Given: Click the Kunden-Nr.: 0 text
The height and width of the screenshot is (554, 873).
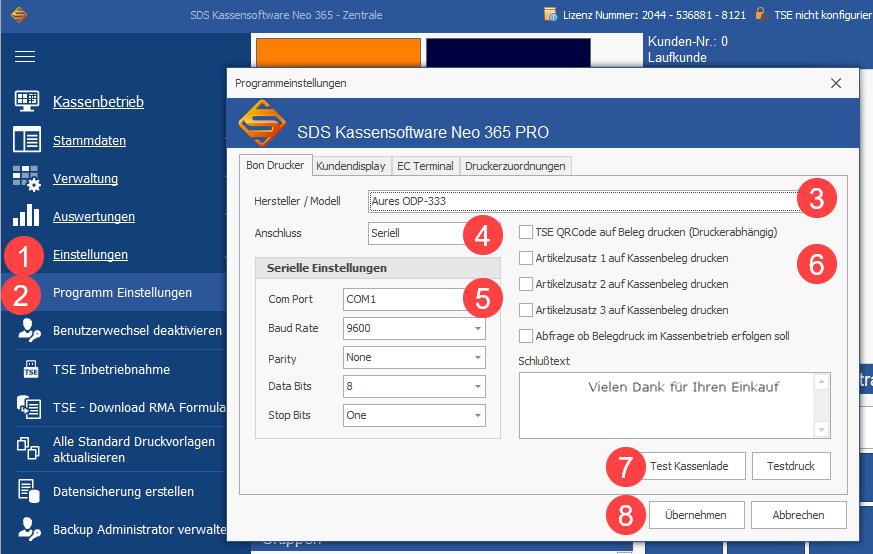Looking at the screenshot, I should (688, 41).
